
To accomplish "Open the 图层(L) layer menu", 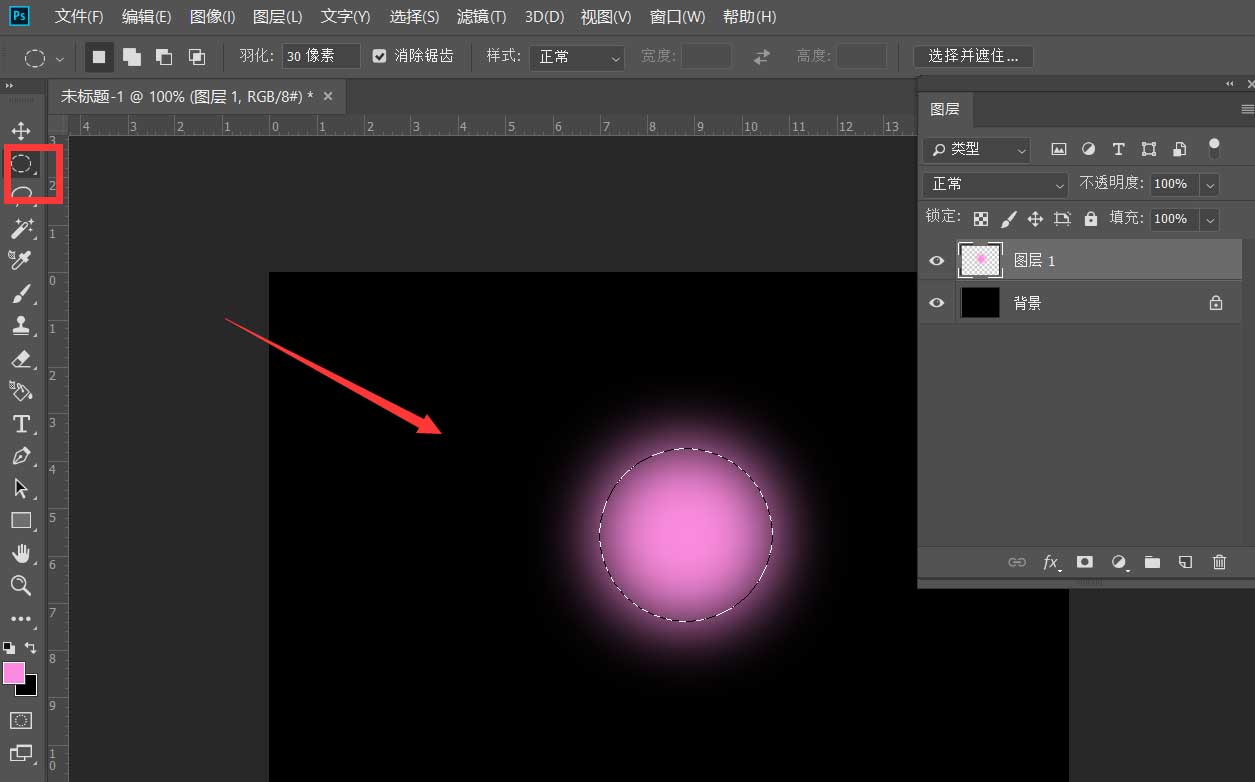I will 278,17.
